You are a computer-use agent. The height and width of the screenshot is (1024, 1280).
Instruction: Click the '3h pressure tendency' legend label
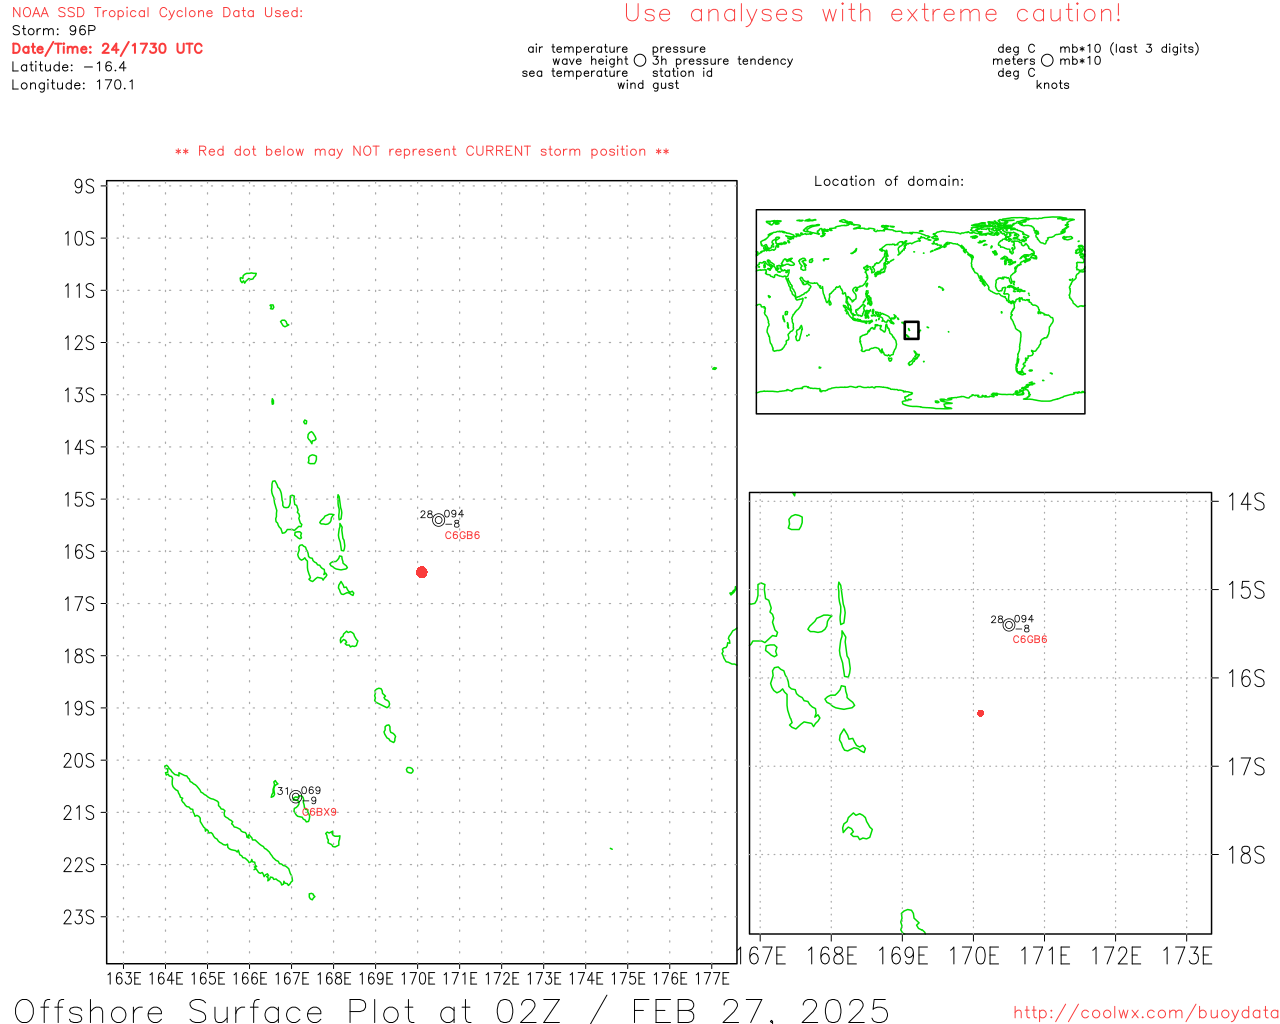coord(722,61)
